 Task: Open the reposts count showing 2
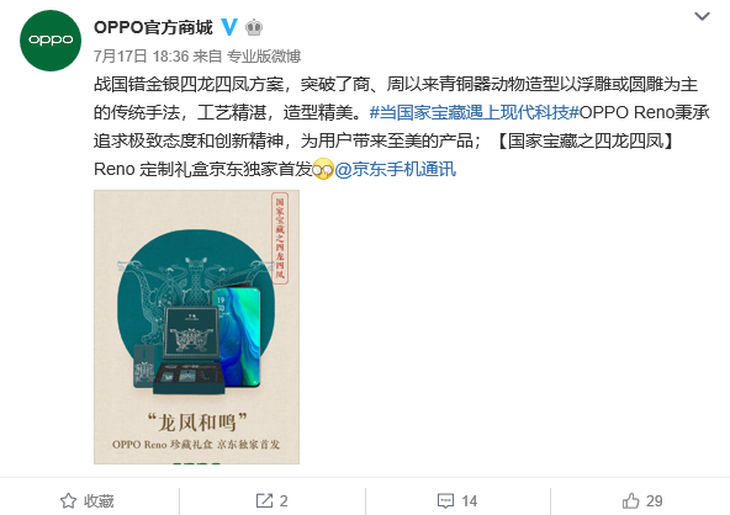(x=284, y=501)
